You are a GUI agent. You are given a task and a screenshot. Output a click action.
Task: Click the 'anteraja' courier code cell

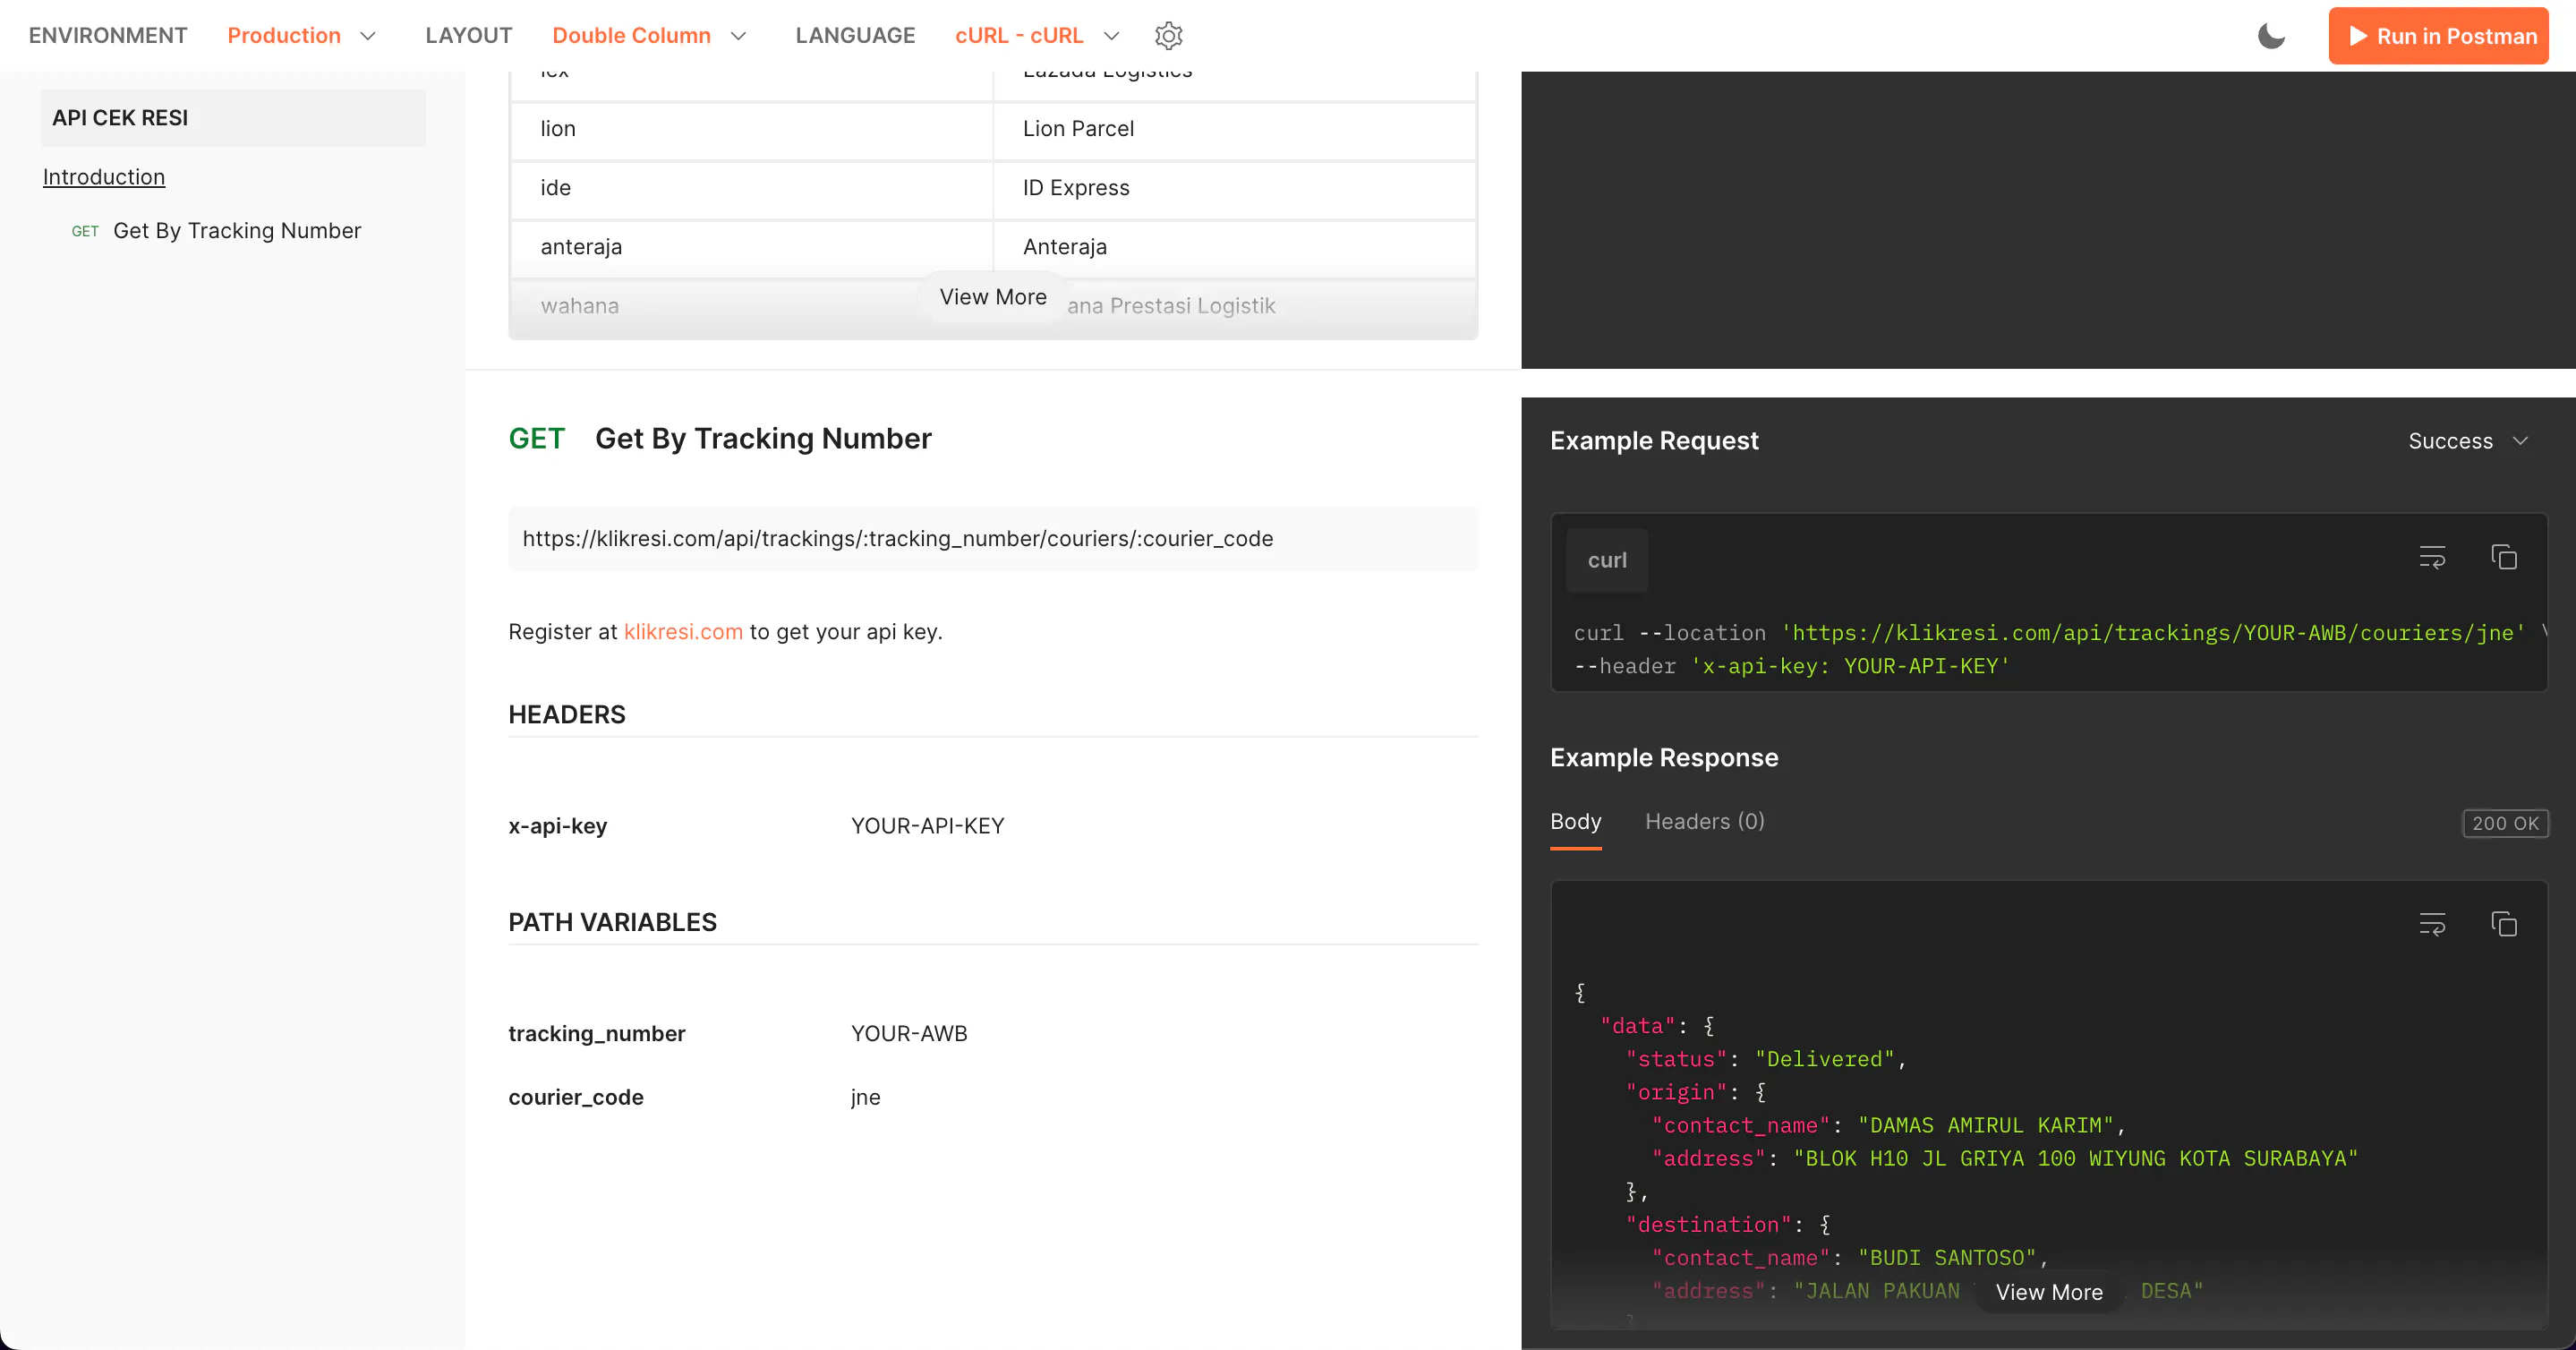(x=751, y=248)
